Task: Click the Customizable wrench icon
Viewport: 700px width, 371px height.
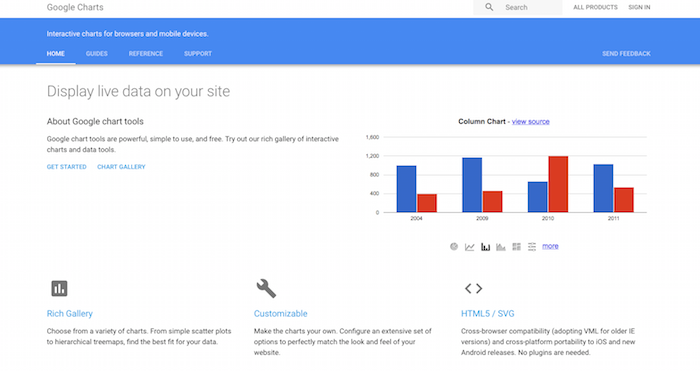Action: pyautogui.click(x=266, y=288)
